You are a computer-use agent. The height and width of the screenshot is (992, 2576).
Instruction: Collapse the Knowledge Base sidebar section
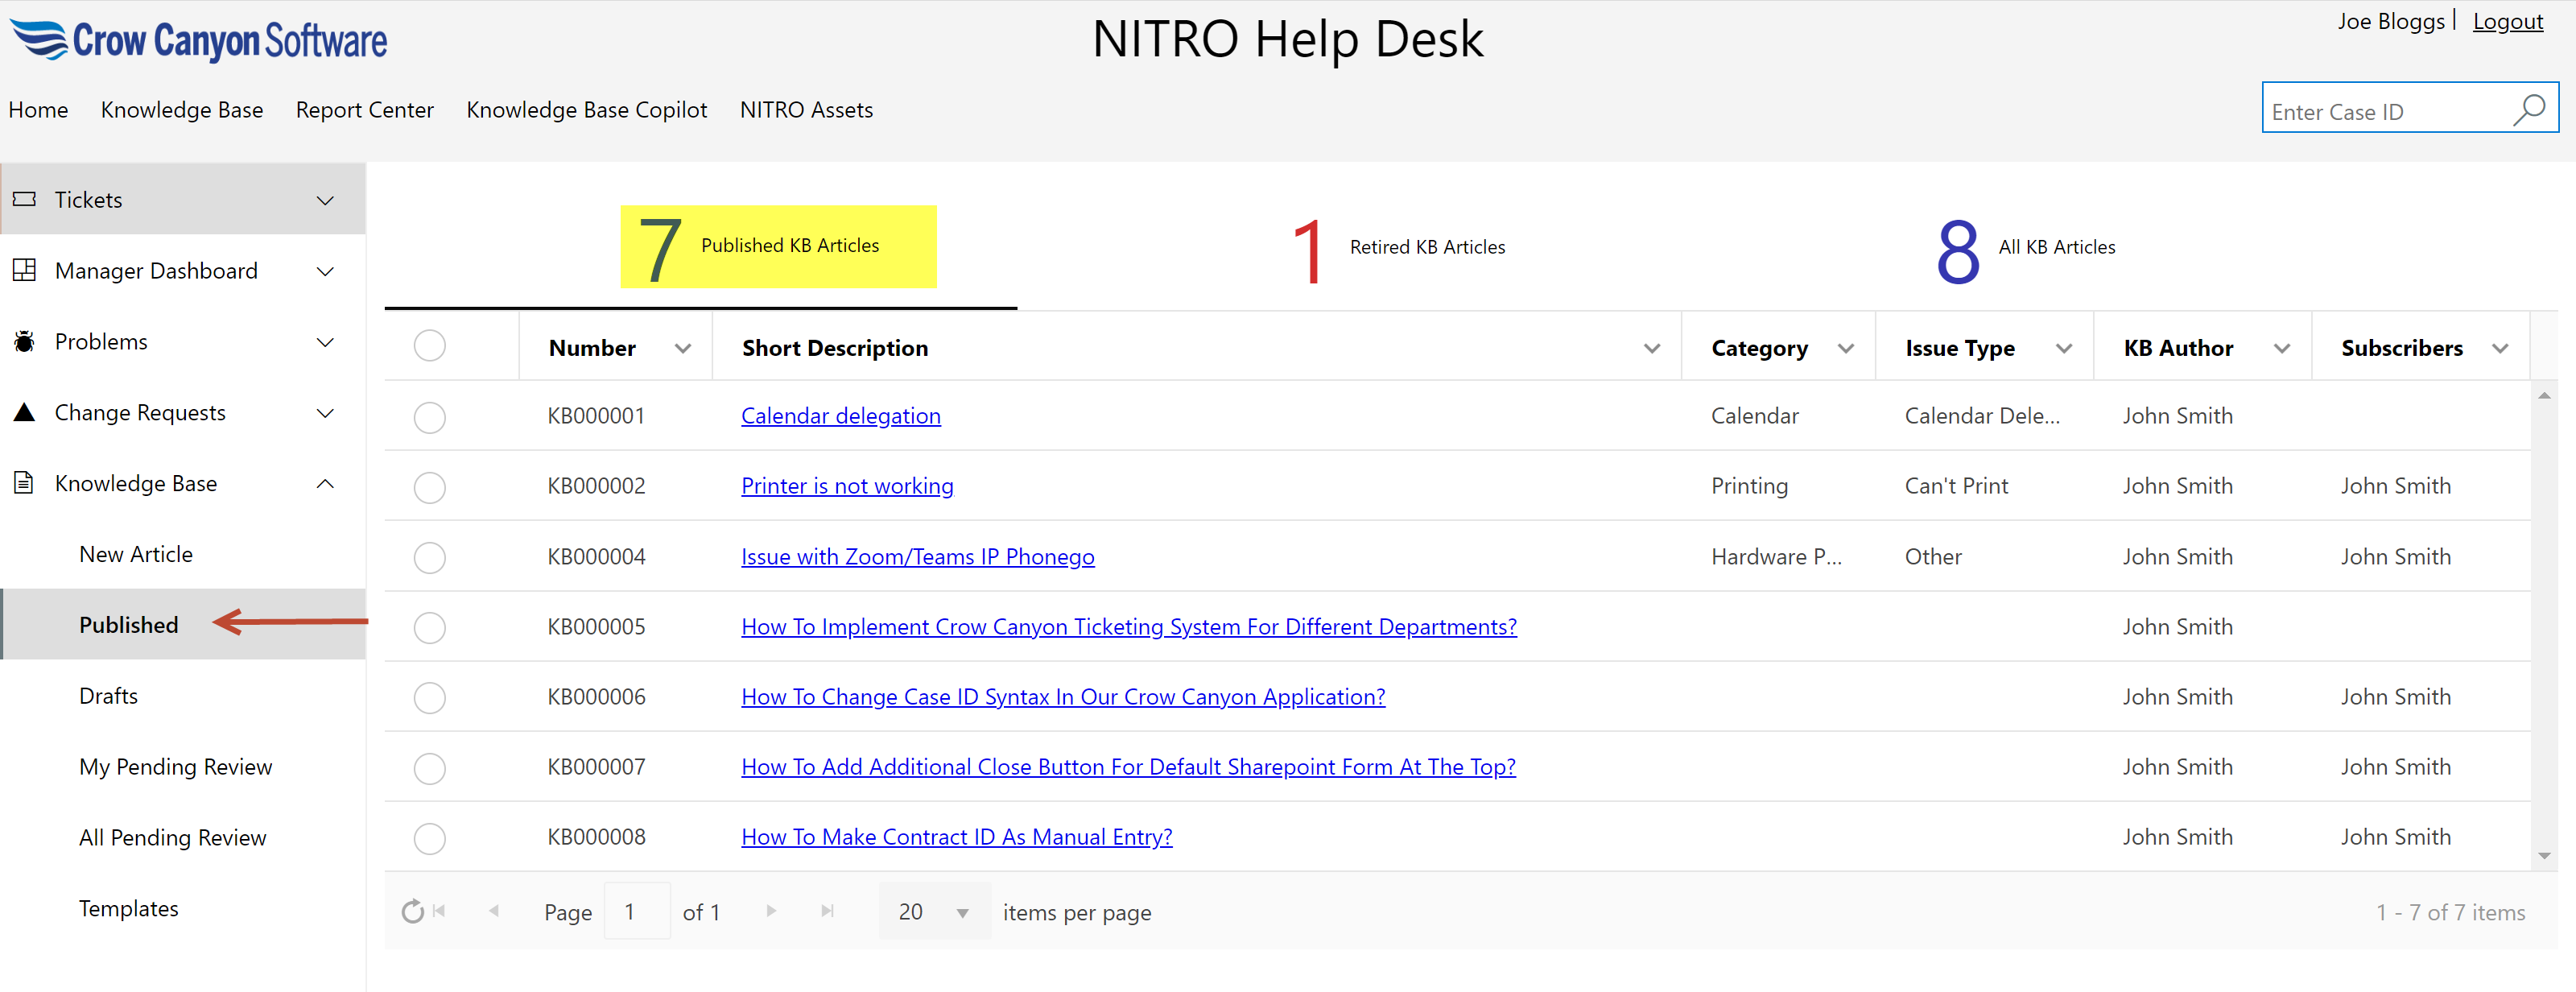[x=325, y=483]
